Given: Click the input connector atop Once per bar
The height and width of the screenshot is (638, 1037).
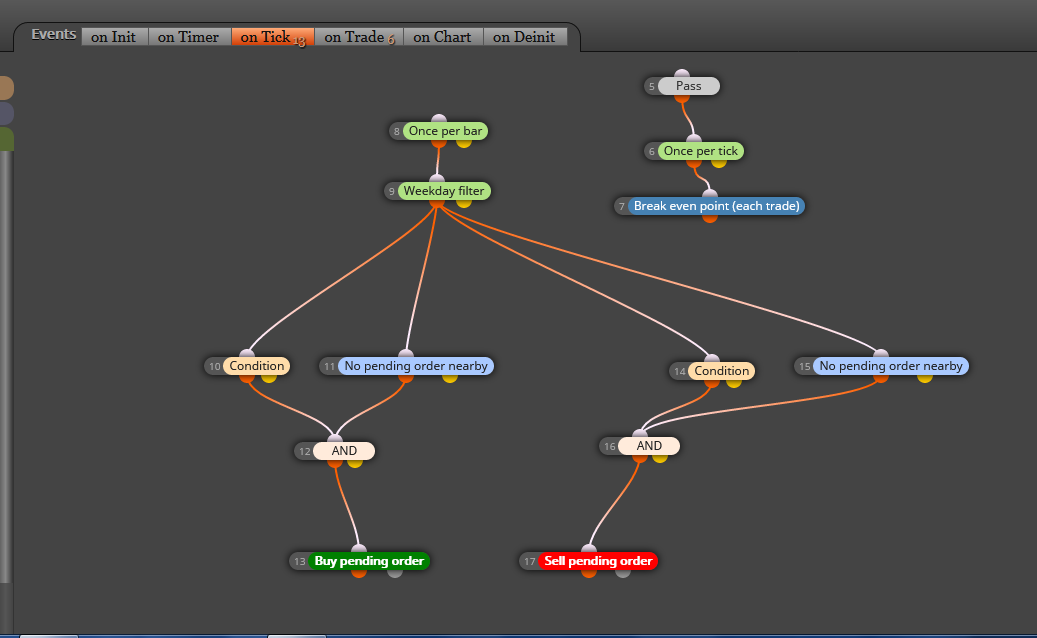Looking at the screenshot, I should [438, 119].
